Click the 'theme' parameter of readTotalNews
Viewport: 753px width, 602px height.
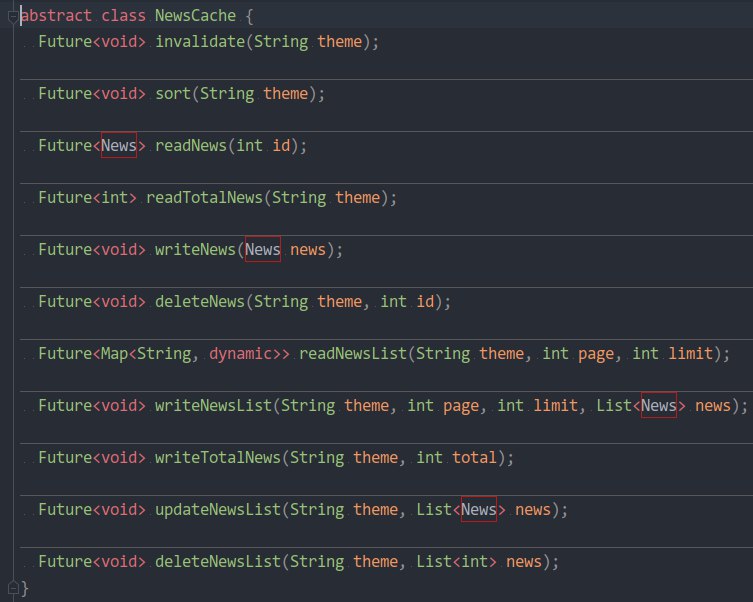click(357, 197)
